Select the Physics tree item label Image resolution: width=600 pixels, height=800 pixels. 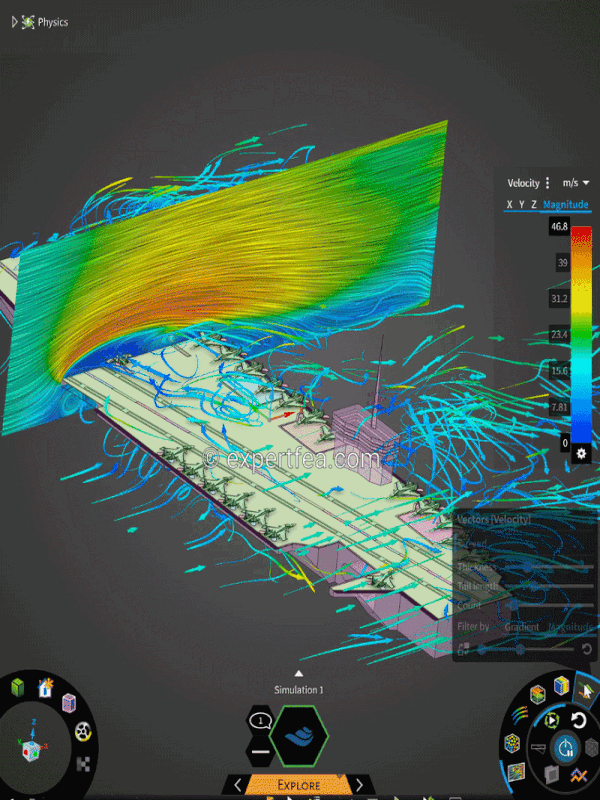(x=53, y=22)
